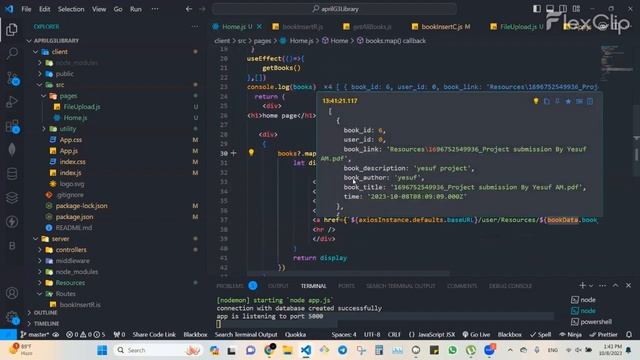
Task: Close the Home.js editor tab
Action: (x=259, y=27)
